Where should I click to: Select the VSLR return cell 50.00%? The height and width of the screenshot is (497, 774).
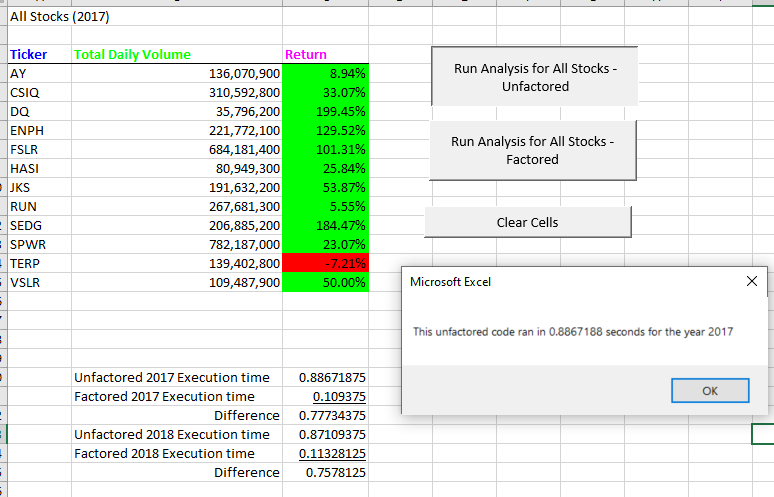click(325, 283)
